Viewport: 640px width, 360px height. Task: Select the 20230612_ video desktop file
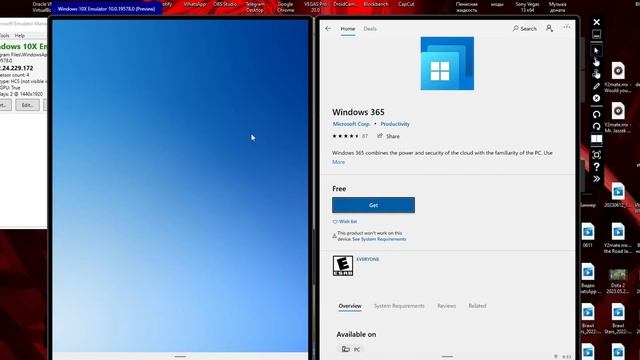click(618, 195)
